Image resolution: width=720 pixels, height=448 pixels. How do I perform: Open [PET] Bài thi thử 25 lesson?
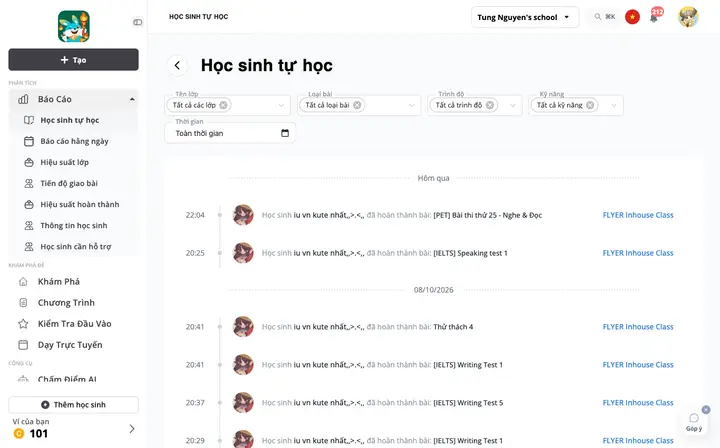(x=488, y=215)
